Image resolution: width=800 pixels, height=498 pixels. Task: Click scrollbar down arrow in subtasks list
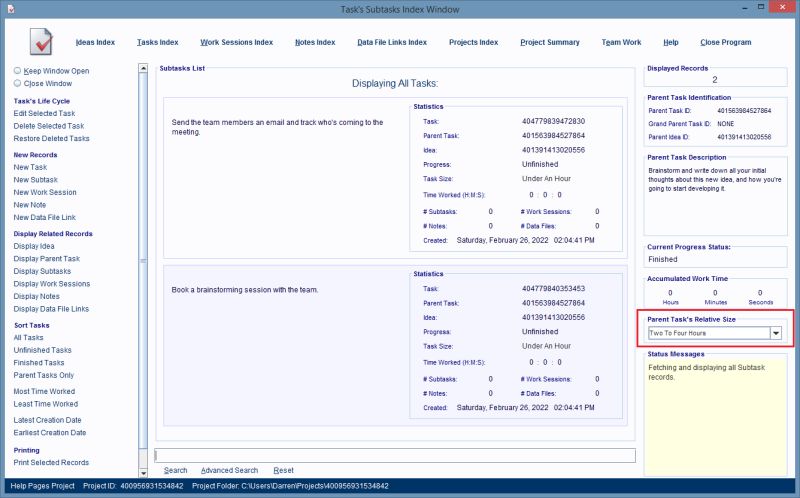[x=143, y=473]
